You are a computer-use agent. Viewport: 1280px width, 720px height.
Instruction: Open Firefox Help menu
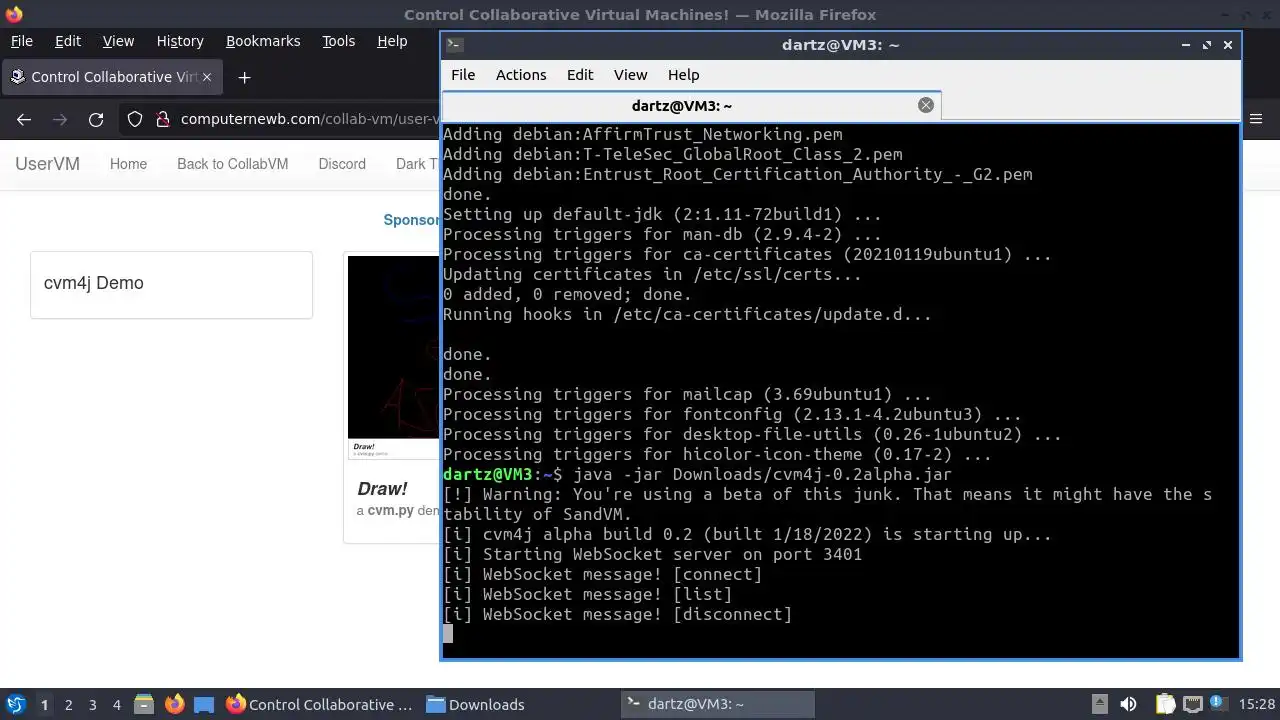tap(392, 41)
